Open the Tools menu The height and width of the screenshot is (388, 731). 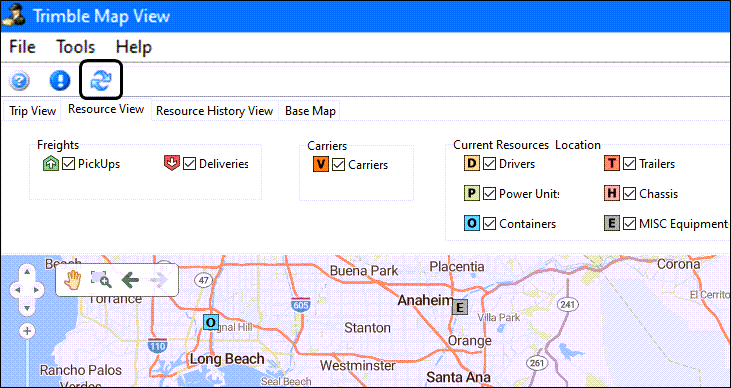pos(76,47)
